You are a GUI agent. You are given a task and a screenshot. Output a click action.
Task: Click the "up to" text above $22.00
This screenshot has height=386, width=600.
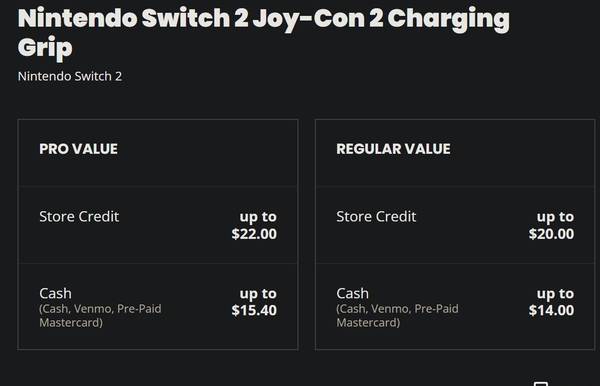tap(258, 217)
